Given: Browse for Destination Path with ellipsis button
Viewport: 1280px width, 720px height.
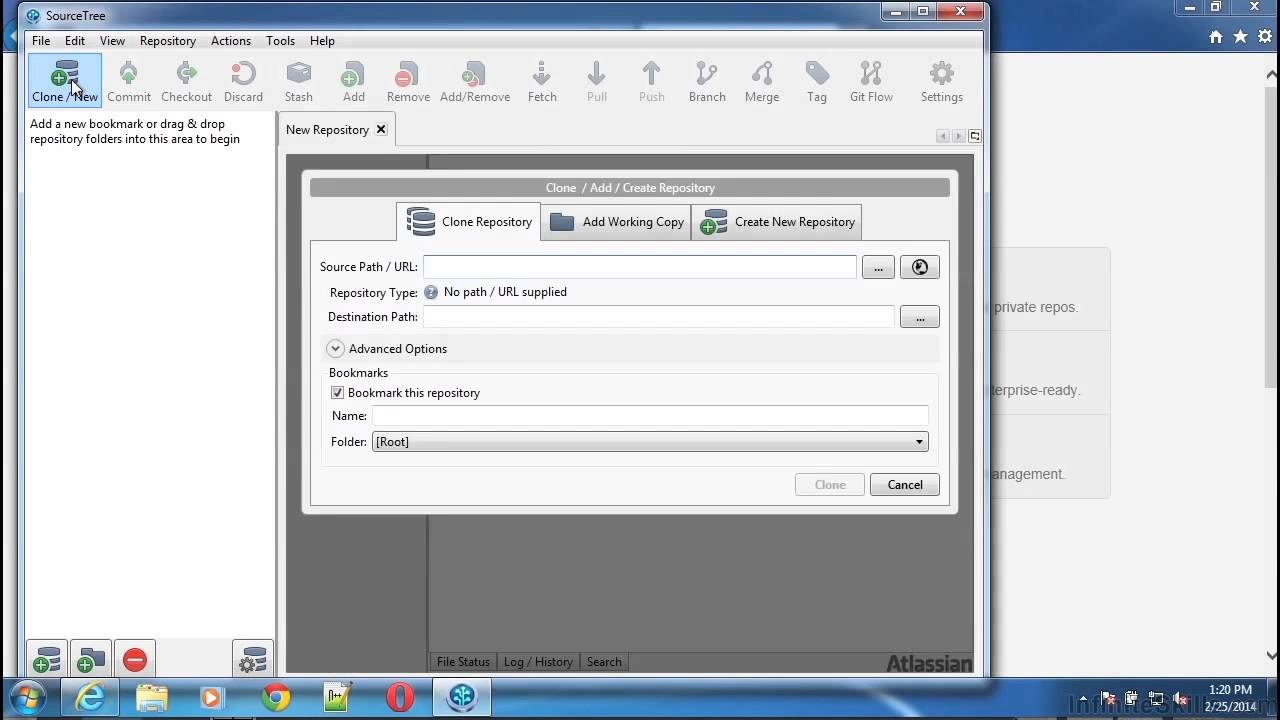Looking at the screenshot, I should click(920, 317).
